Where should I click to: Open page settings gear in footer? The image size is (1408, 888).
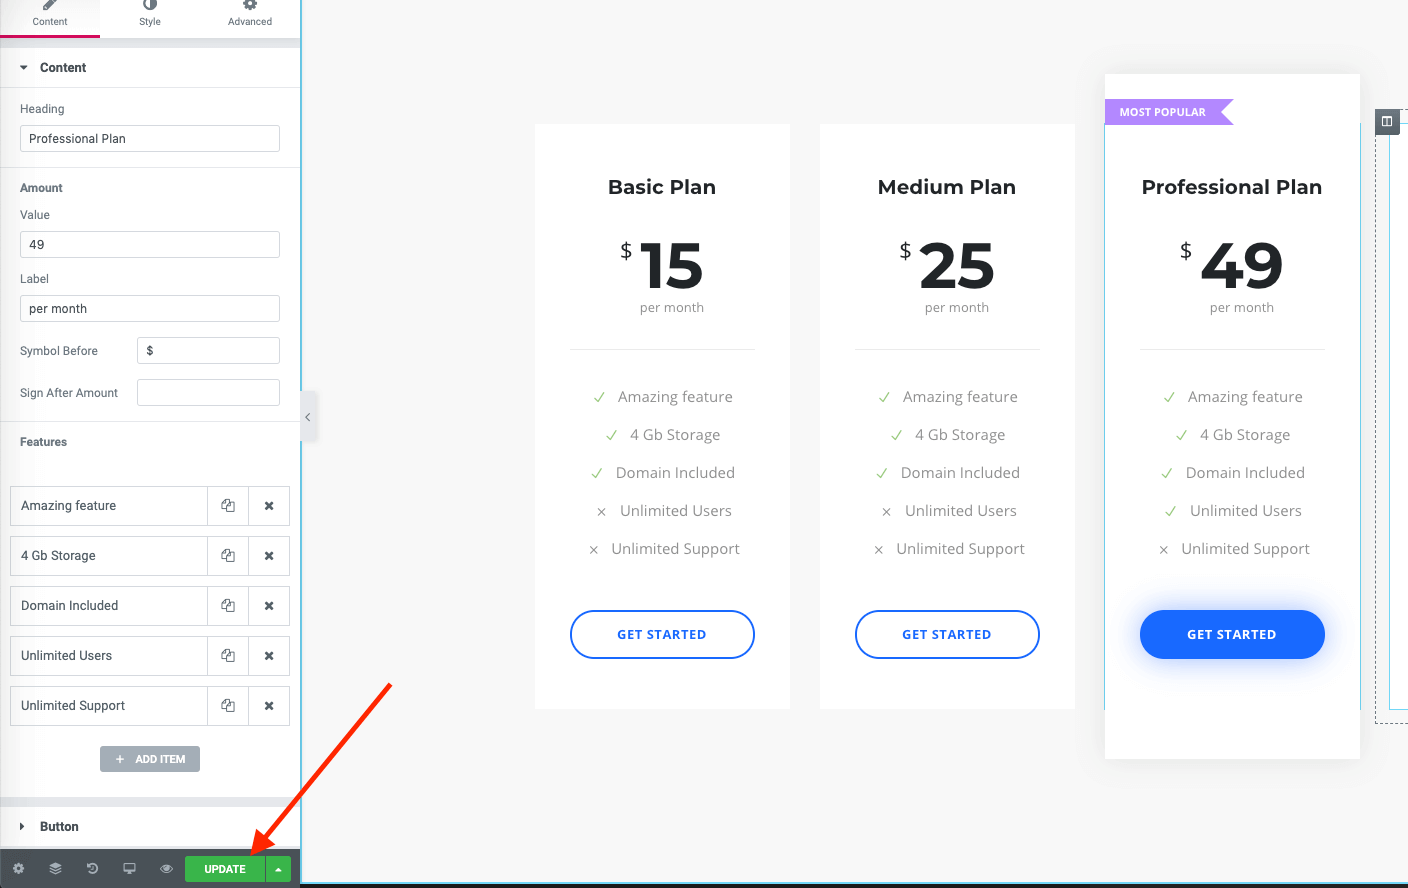[x=18, y=869]
